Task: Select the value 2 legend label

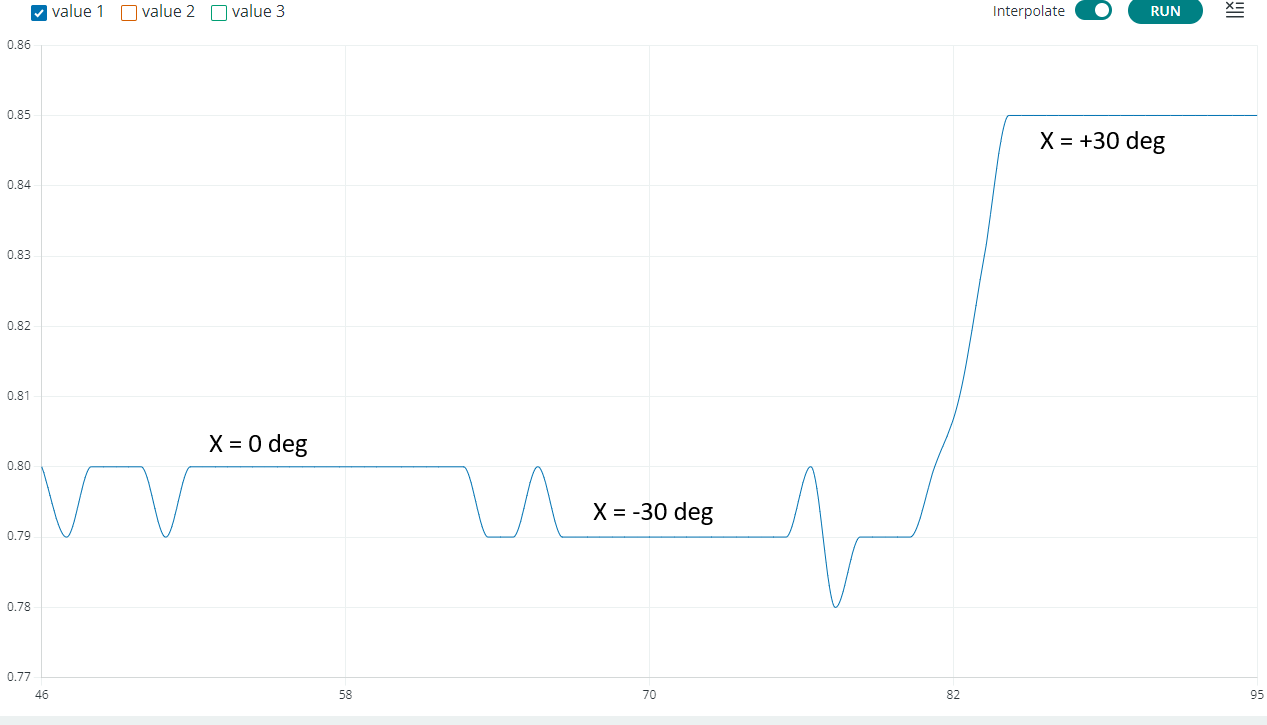Action: [166, 12]
